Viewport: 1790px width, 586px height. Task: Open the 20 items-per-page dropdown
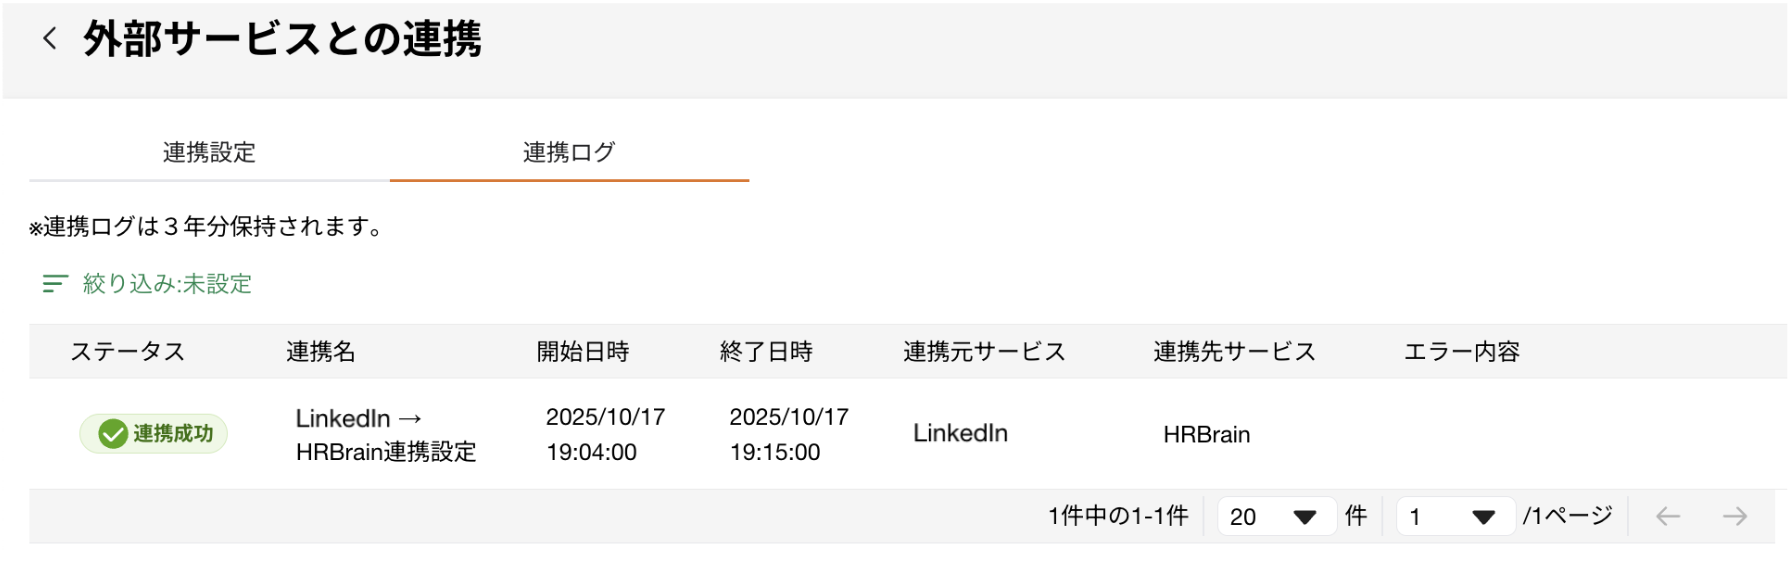coord(1275,517)
